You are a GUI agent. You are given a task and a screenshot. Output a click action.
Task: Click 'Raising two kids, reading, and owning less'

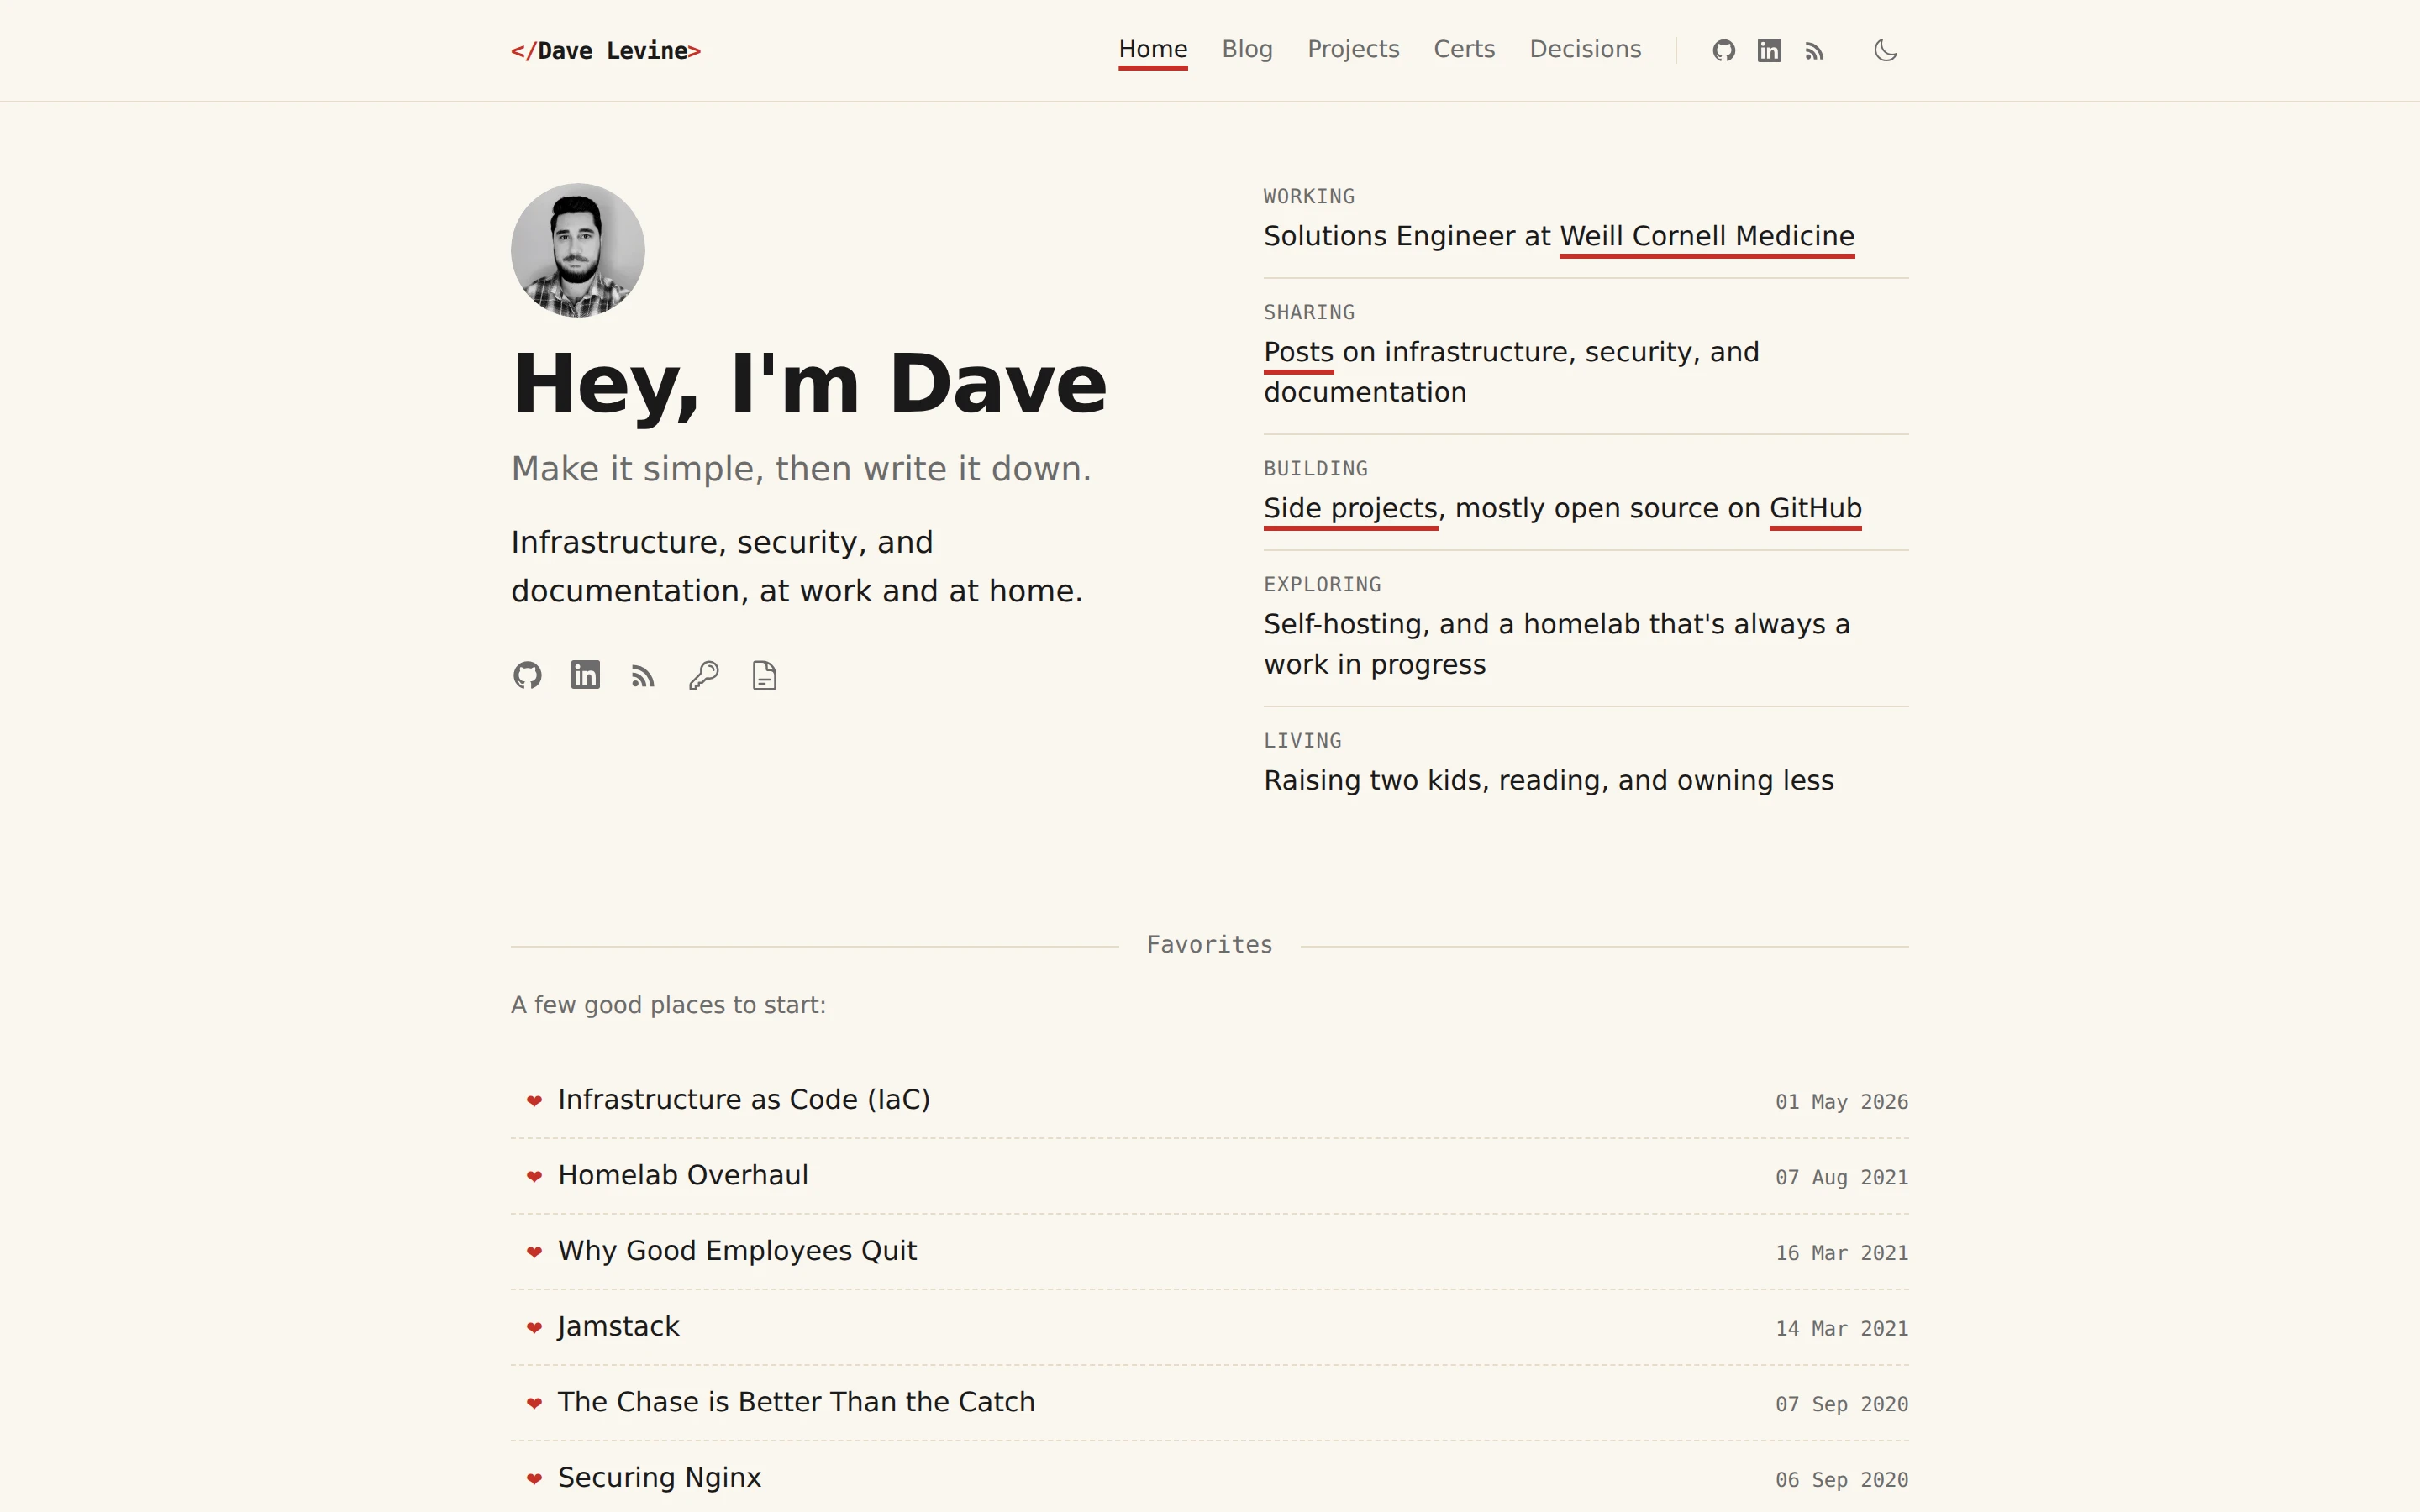tap(1548, 781)
